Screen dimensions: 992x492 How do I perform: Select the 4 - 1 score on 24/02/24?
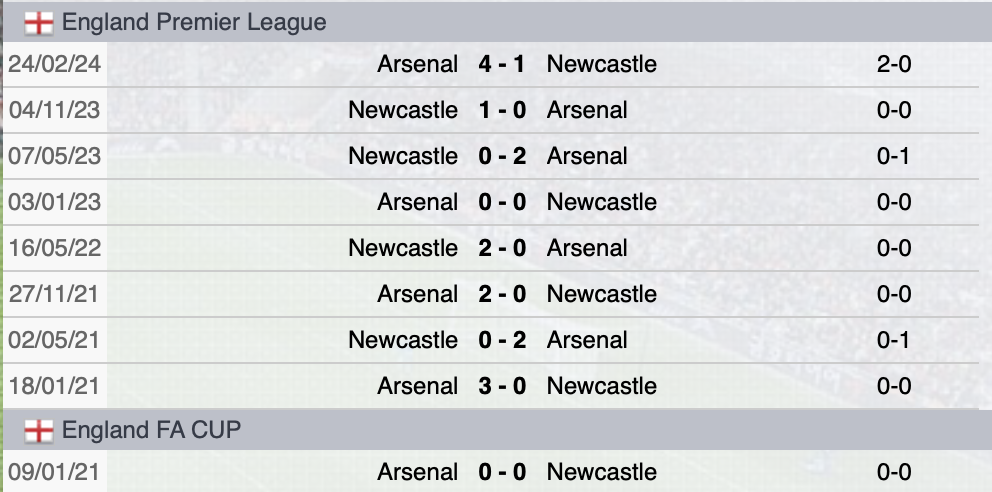pyautogui.click(x=502, y=64)
